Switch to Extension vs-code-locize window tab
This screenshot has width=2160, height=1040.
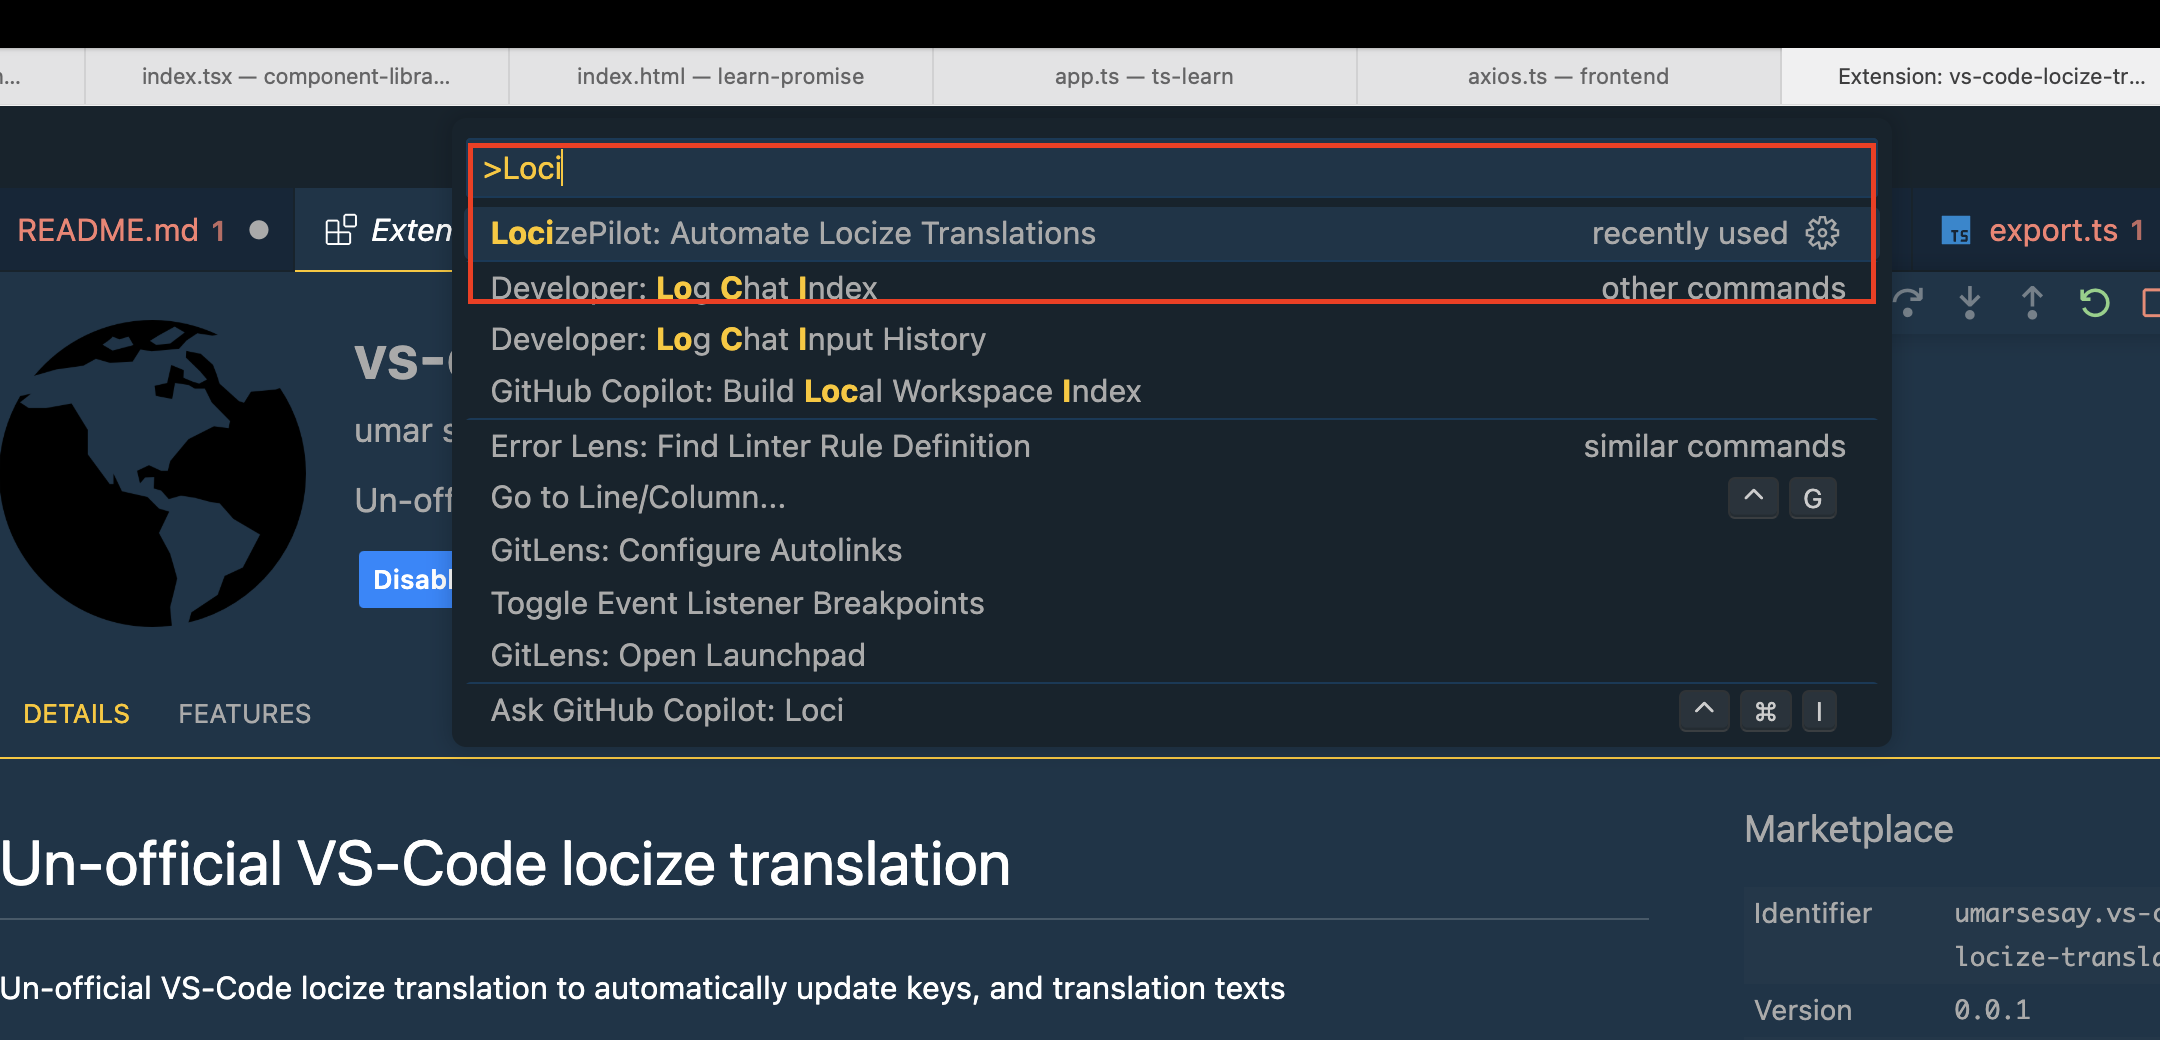point(1971,76)
